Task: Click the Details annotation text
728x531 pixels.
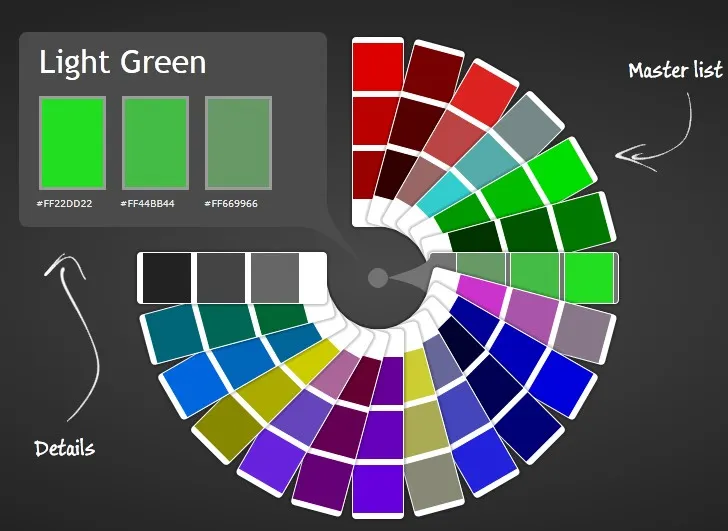Action: point(64,447)
